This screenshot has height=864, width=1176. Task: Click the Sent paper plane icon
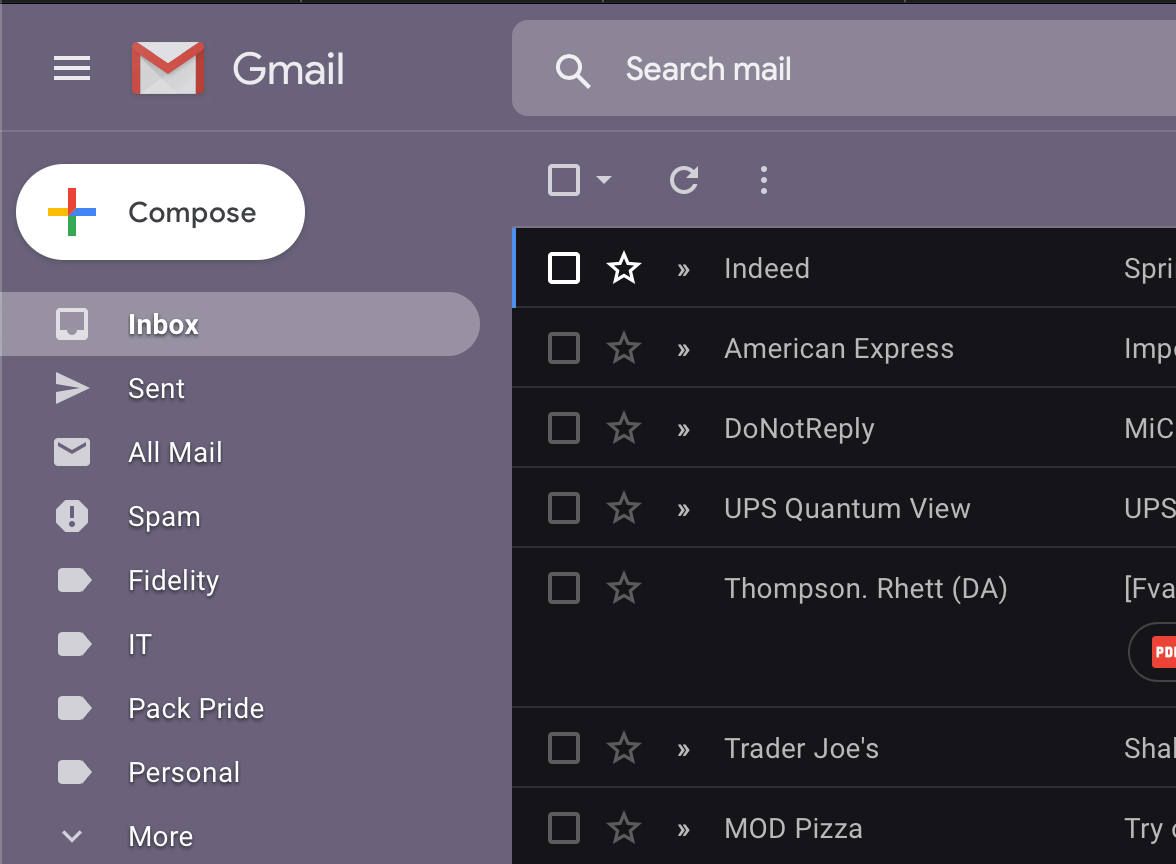point(72,388)
